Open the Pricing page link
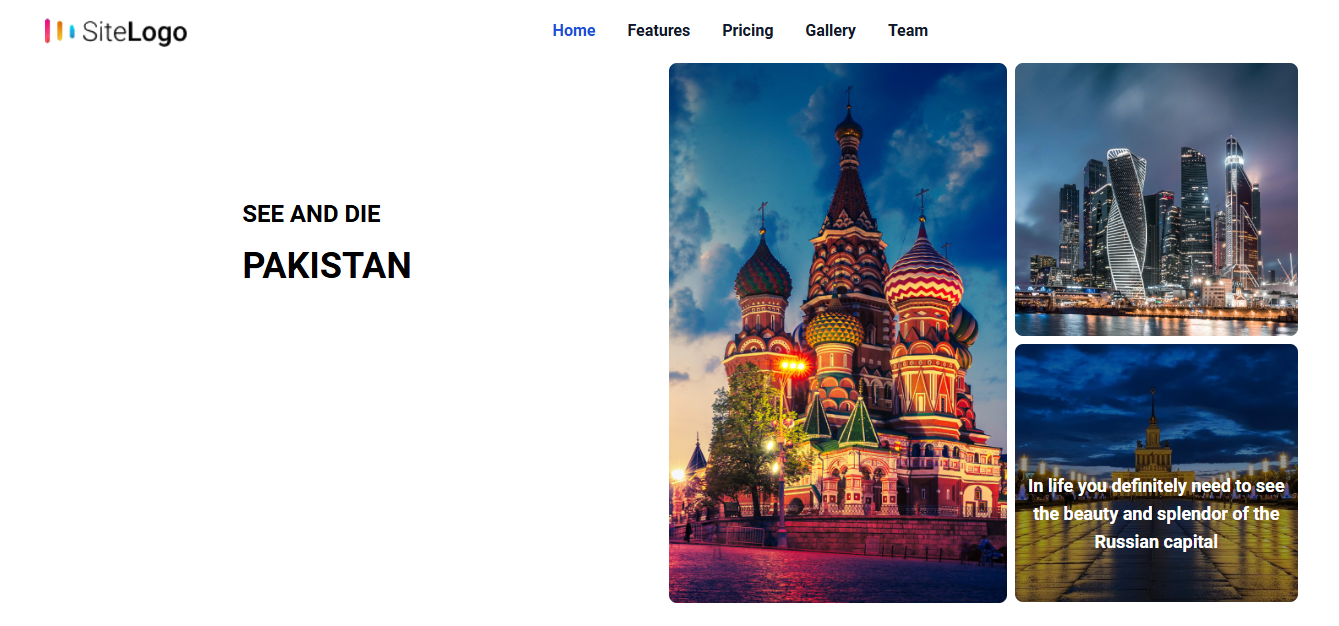This screenshot has width=1339, height=626. pos(748,31)
